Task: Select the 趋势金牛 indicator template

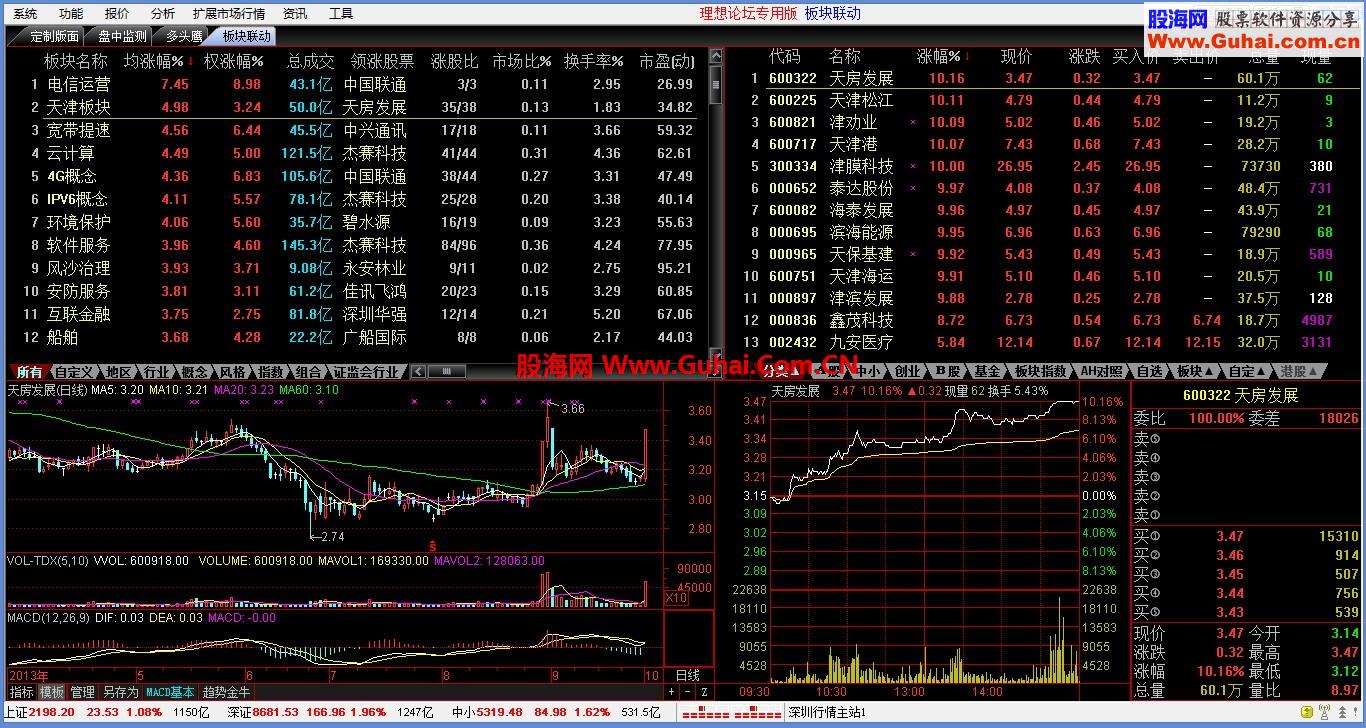Action: point(227,692)
